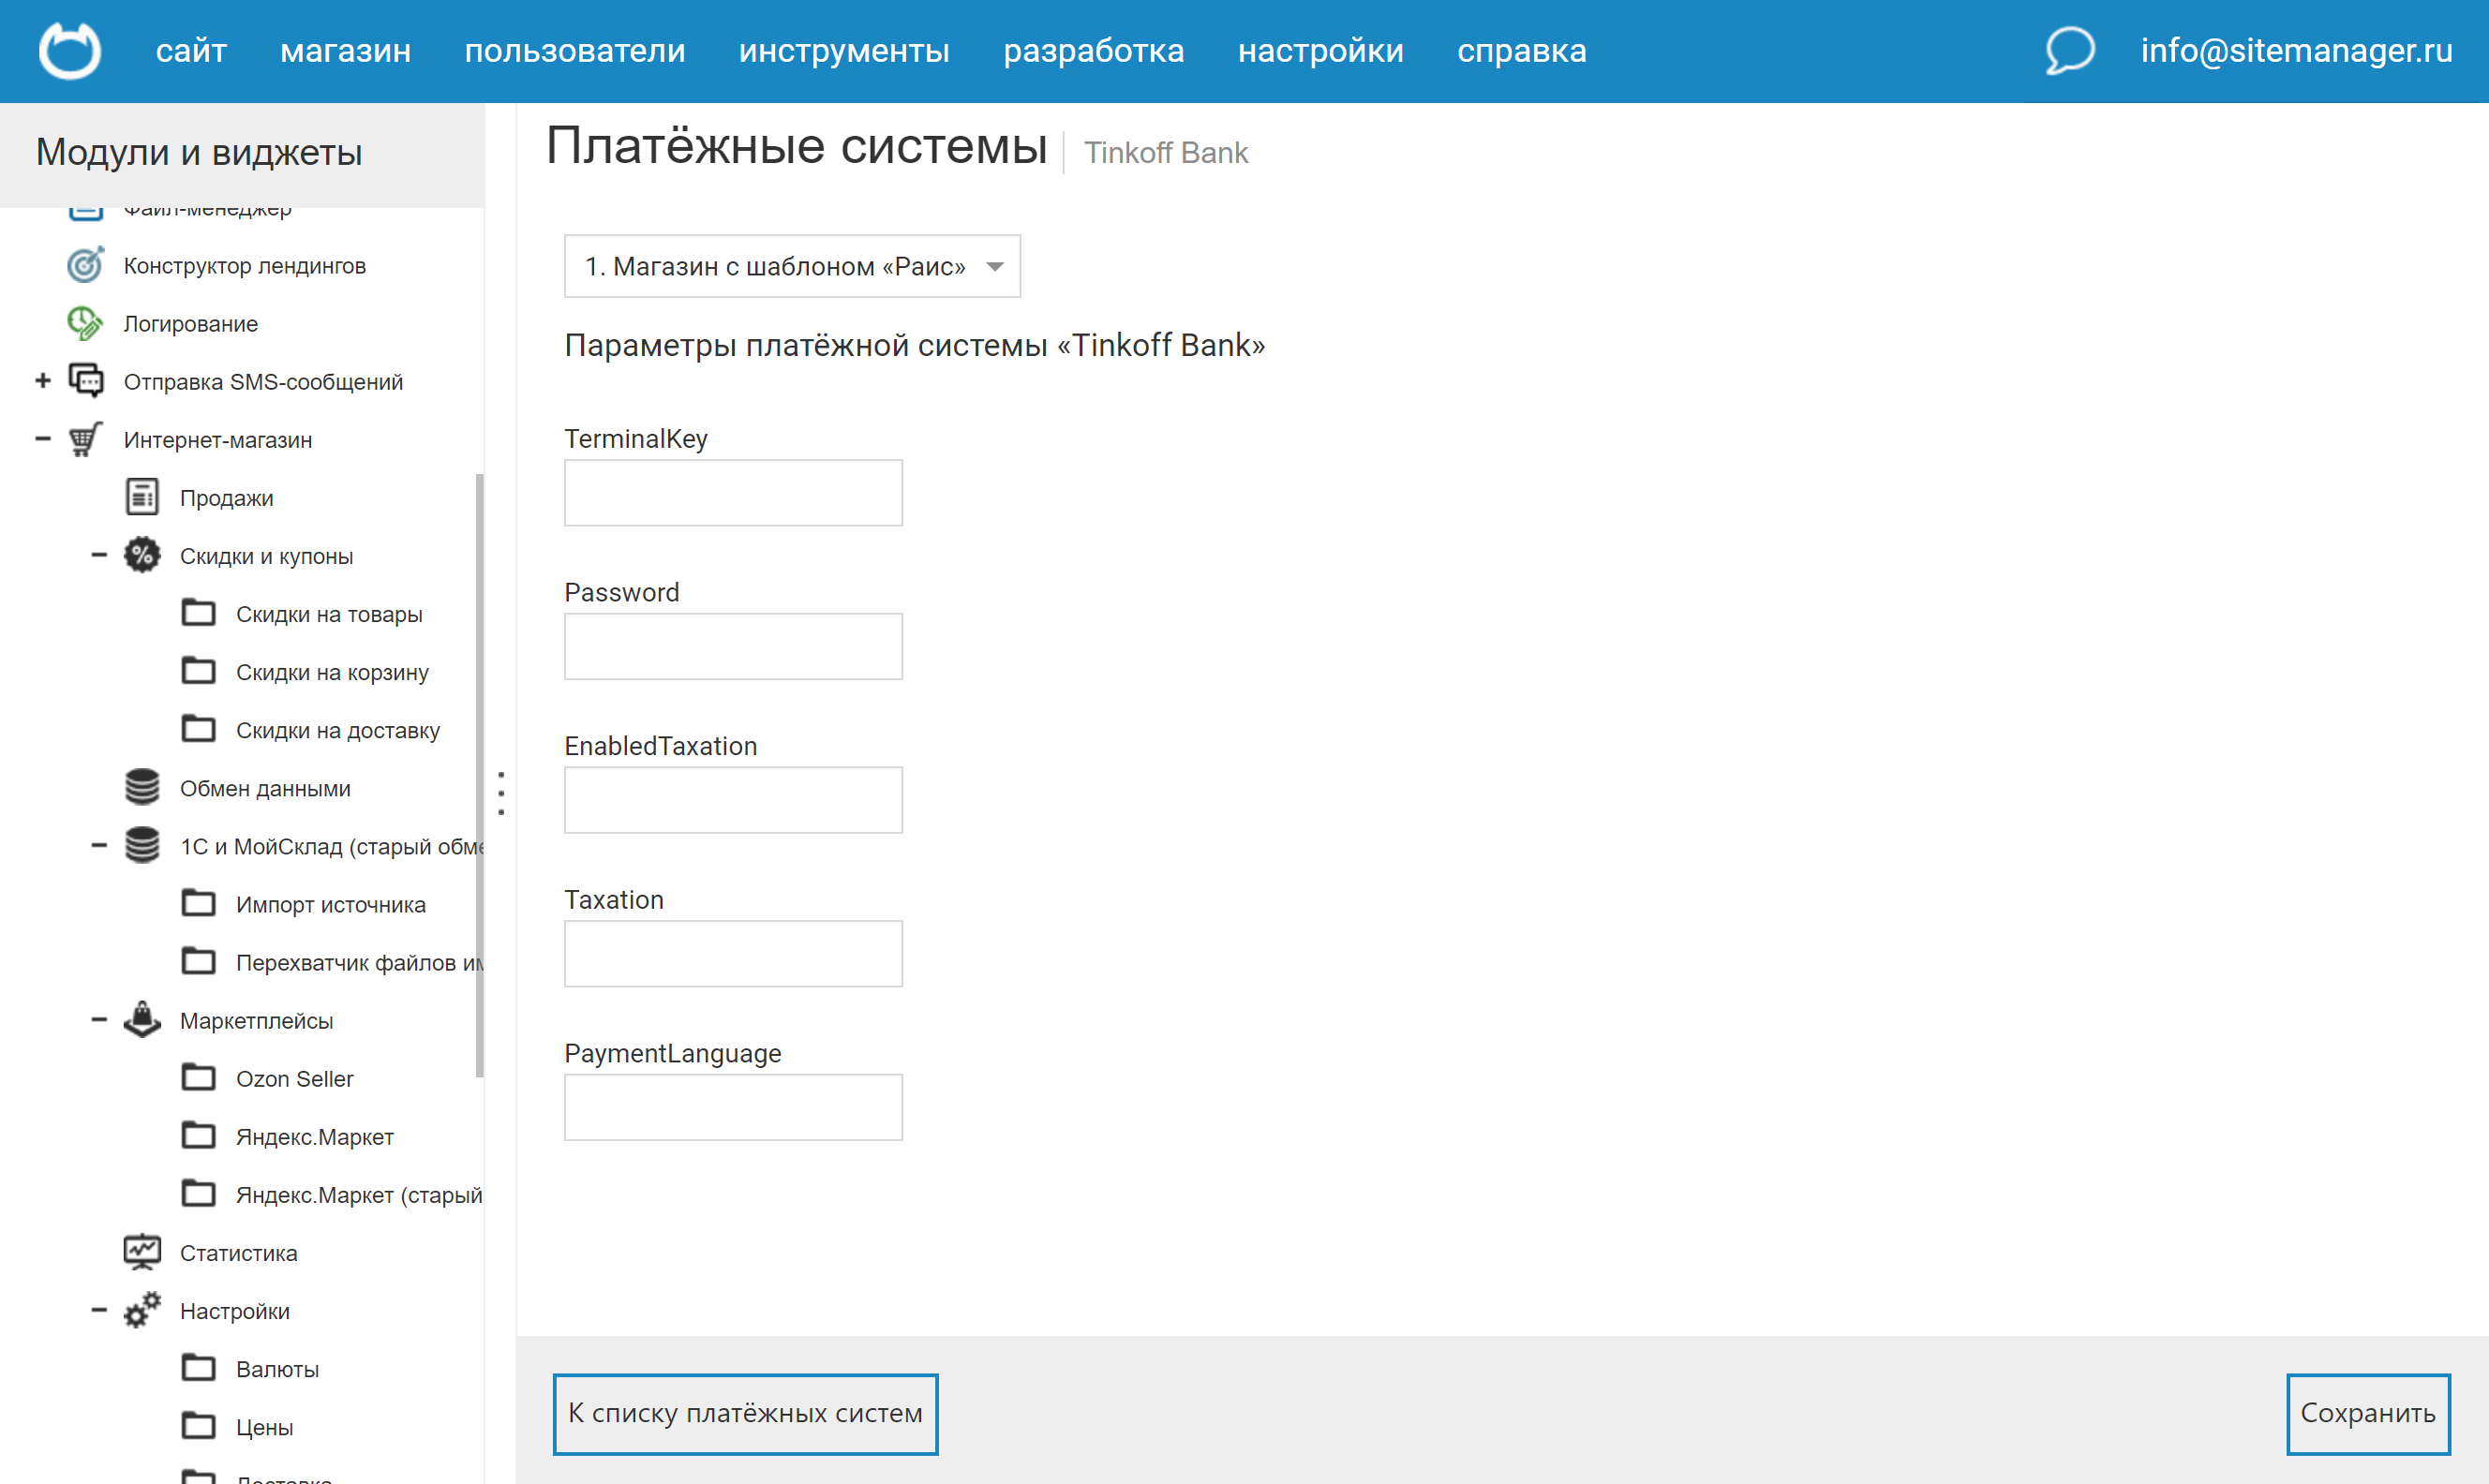The width and height of the screenshot is (2489, 1484).
Task: Click the SiteManager logo
Action: pos(70,50)
